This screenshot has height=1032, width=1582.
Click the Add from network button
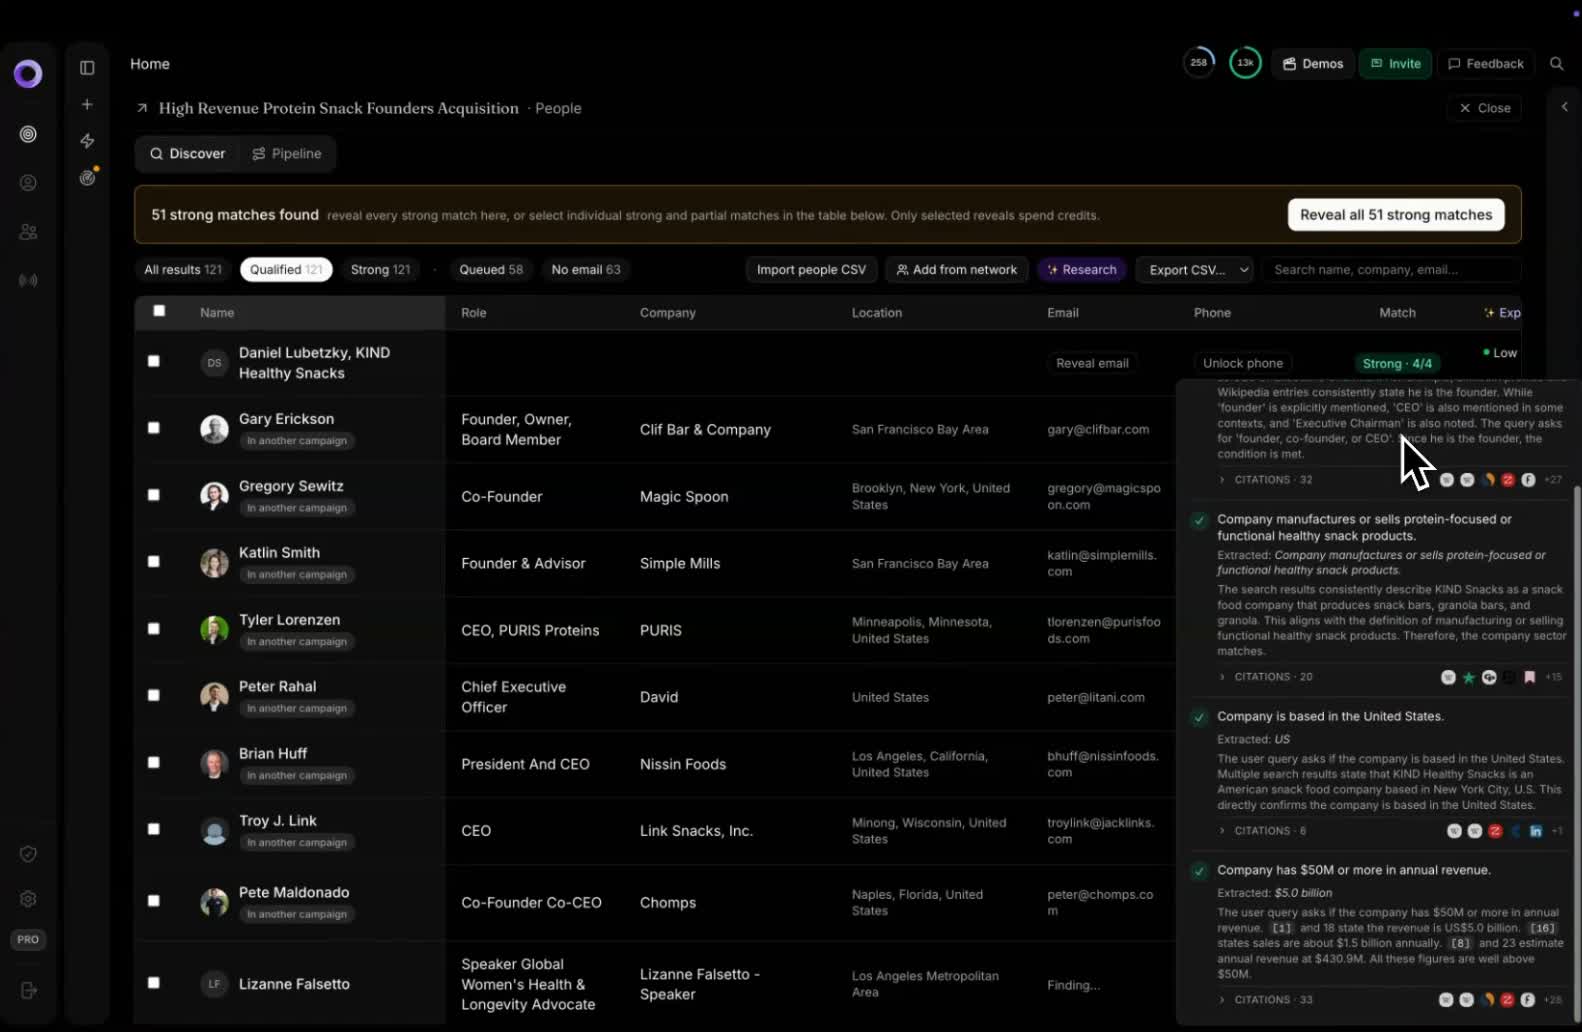(x=957, y=270)
